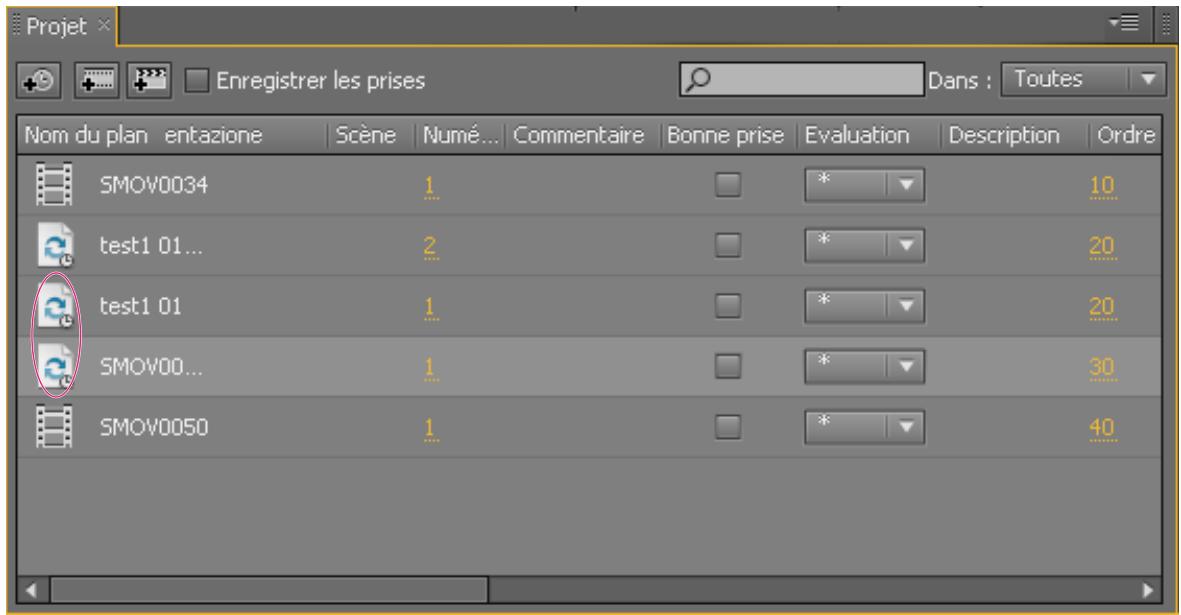This screenshot has height=615, width=1181.
Task: Click the filmstrip icon of SMOV0034
Action: click(x=54, y=184)
